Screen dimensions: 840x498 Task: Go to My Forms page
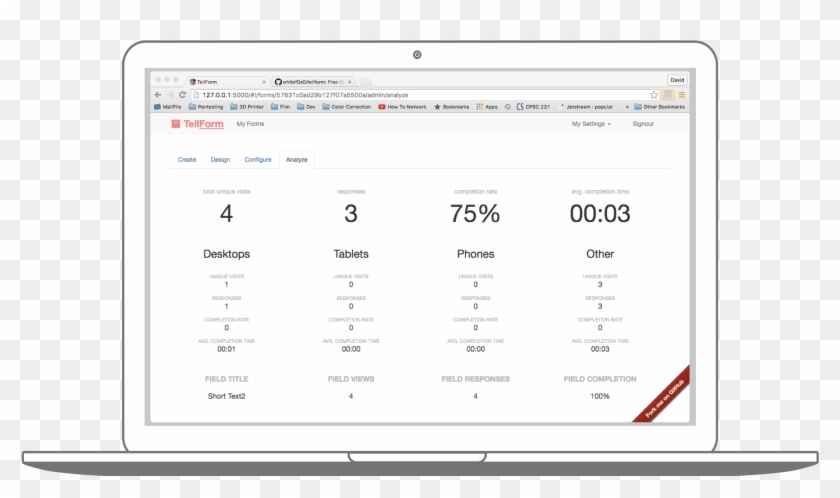[250, 124]
